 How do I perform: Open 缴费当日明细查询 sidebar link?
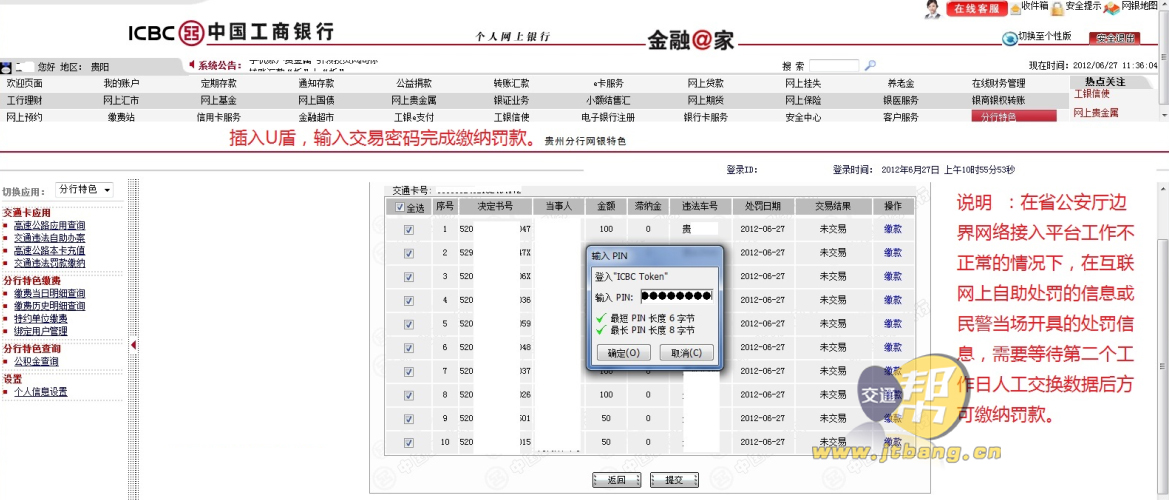pos(49,294)
